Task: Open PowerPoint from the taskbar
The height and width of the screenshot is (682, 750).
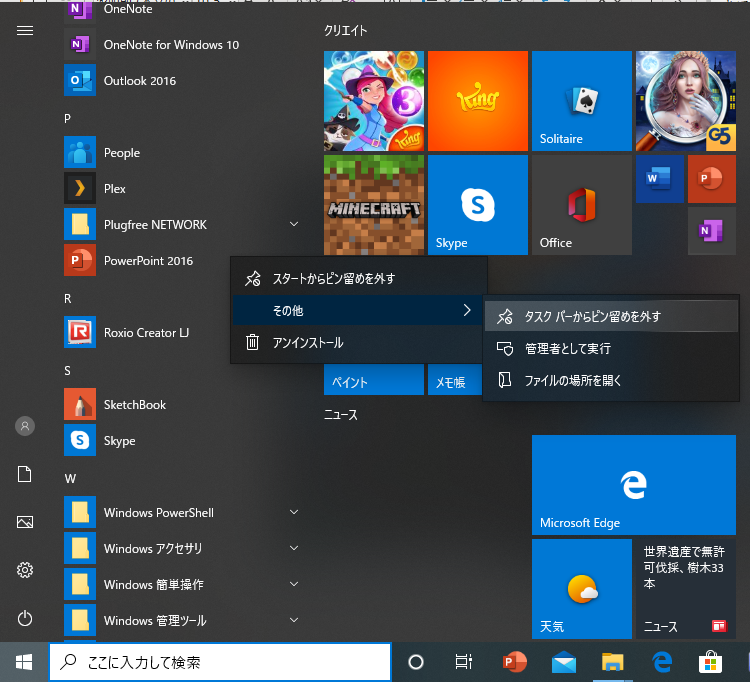Action: 515,662
